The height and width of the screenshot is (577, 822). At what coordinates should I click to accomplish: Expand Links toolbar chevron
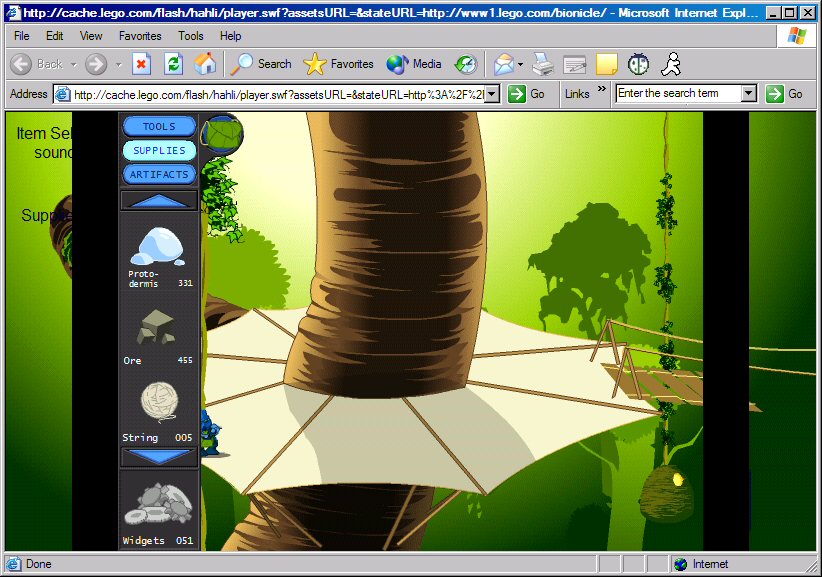[602, 89]
